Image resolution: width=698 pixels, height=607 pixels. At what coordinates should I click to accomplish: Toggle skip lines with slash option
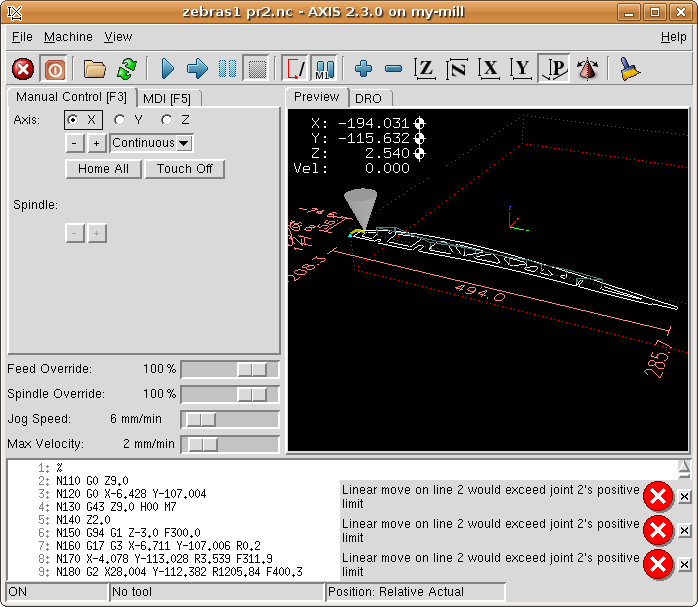click(x=296, y=69)
